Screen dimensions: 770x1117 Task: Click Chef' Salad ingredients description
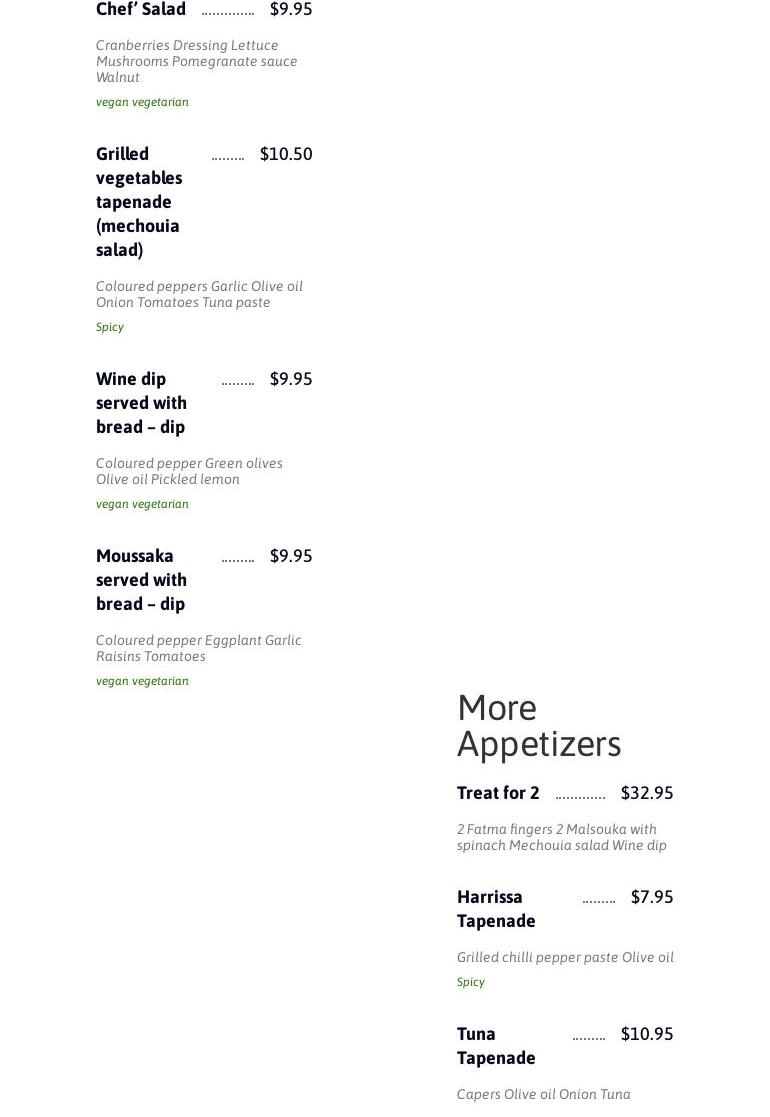point(196,61)
